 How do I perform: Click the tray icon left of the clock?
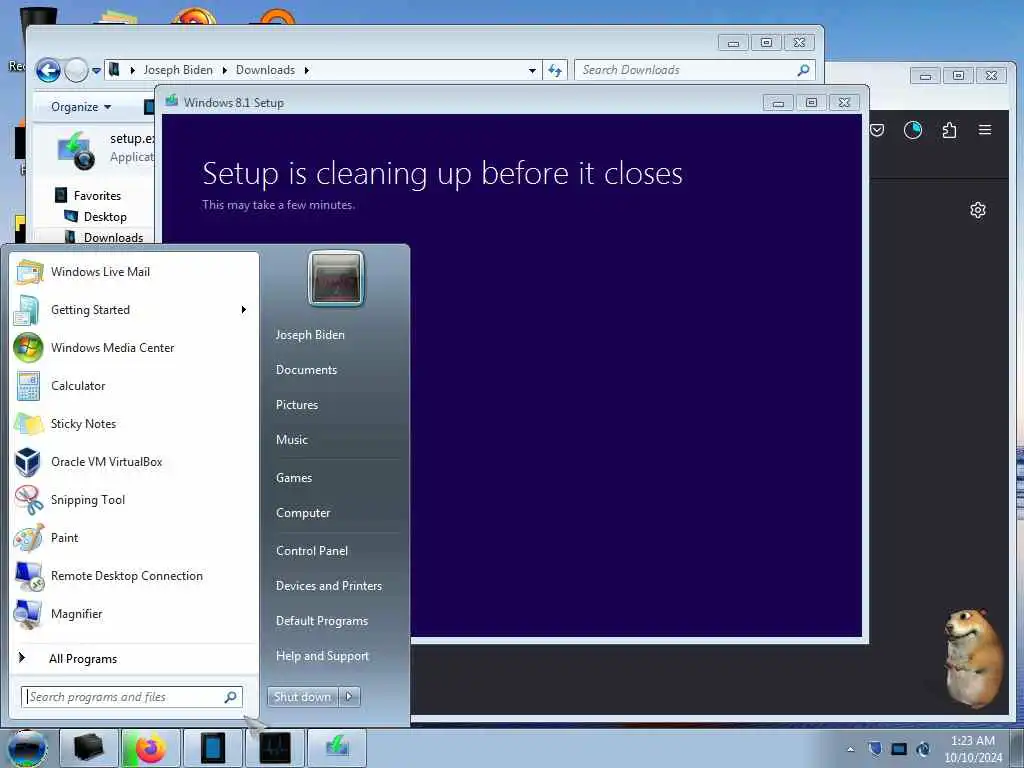tap(923, 749)
